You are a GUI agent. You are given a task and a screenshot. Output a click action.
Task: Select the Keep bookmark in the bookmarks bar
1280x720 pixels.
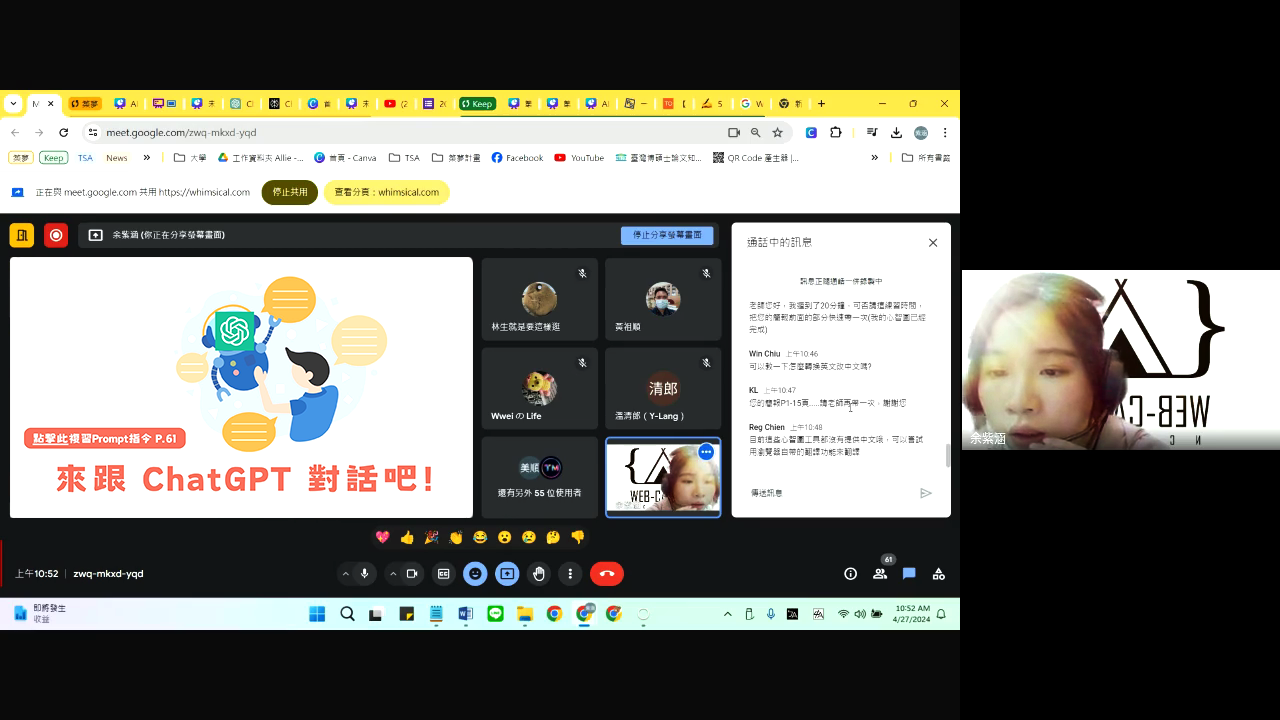click(x=53, y=157)
